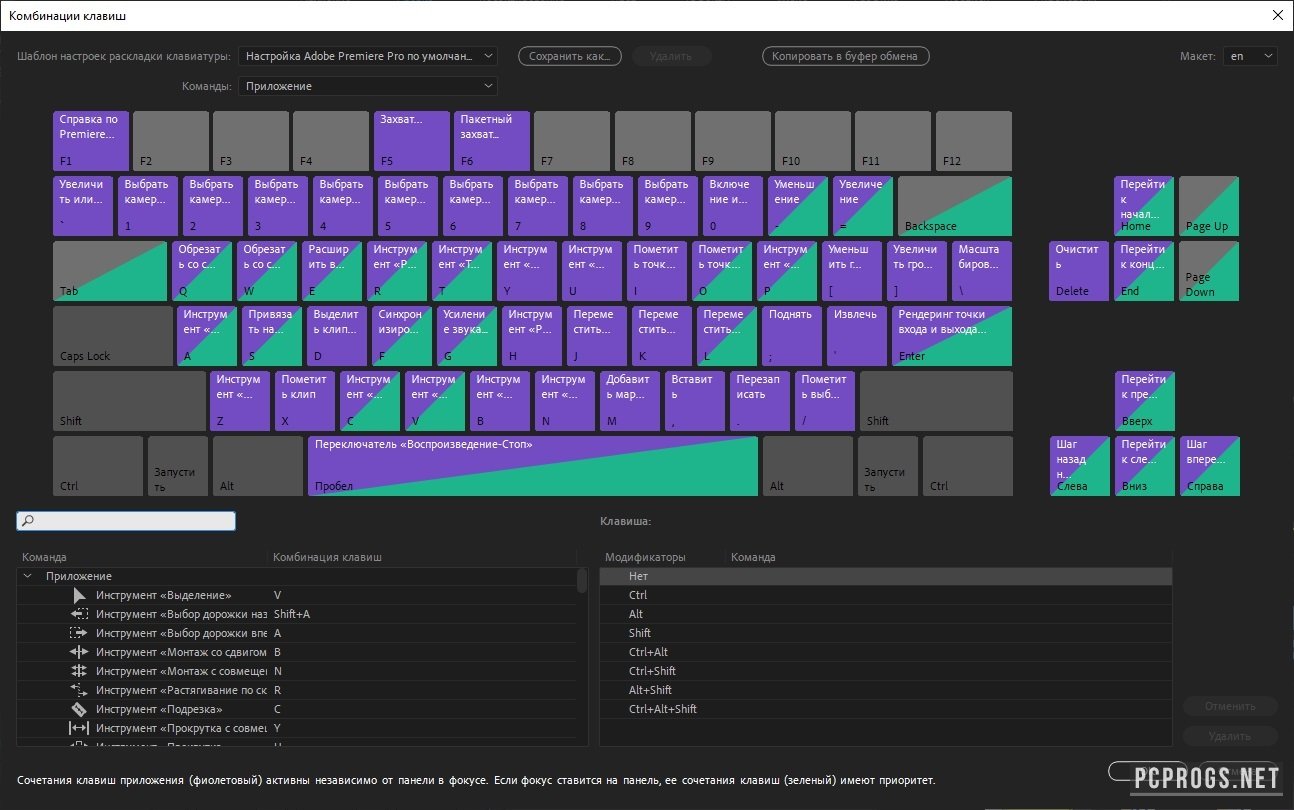Click the Slip tool icon
The height and width of the screenshot is (810, 1294).
click(x=80, y=728)
